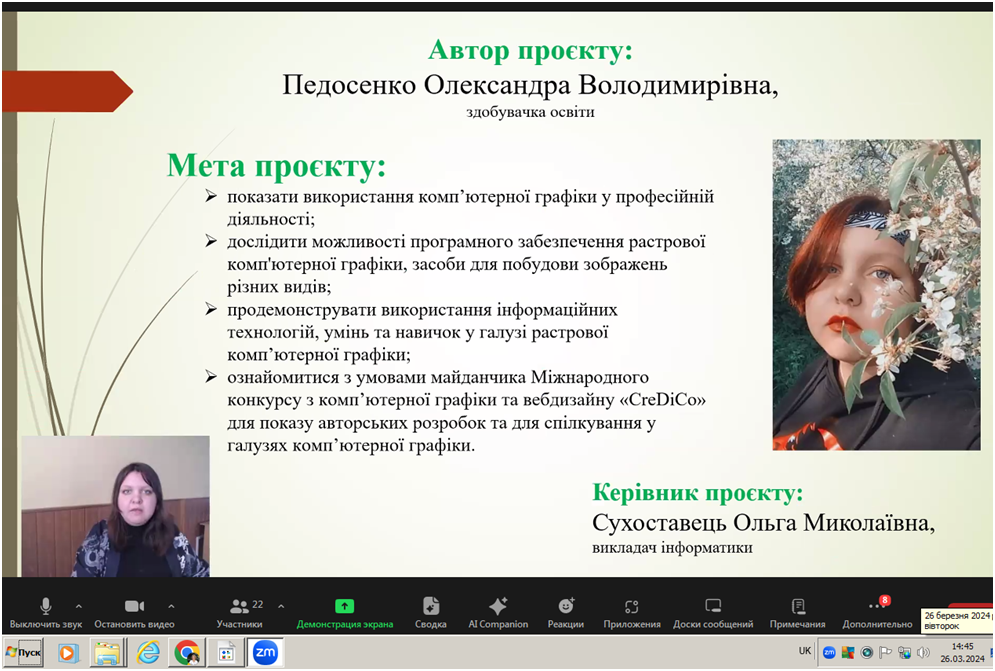The width and height of the screenshot is (995, 671).
Task: Open Google Chrome from taskbar
Action: pyautogui.click(x=187, y=653)
